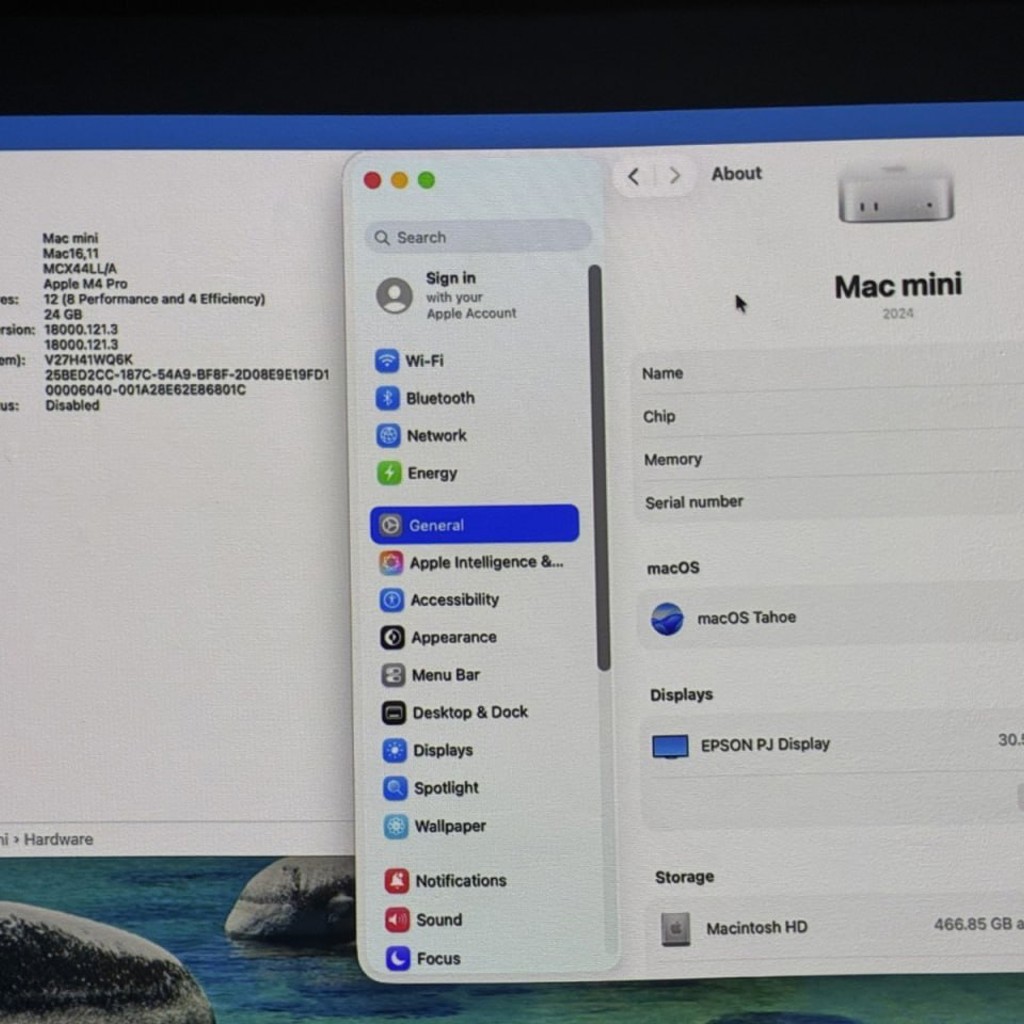The height and width of the screenshot is (1024, 1024).
Task: Click the macOS Tahoe row text
Action: point(746,618)
